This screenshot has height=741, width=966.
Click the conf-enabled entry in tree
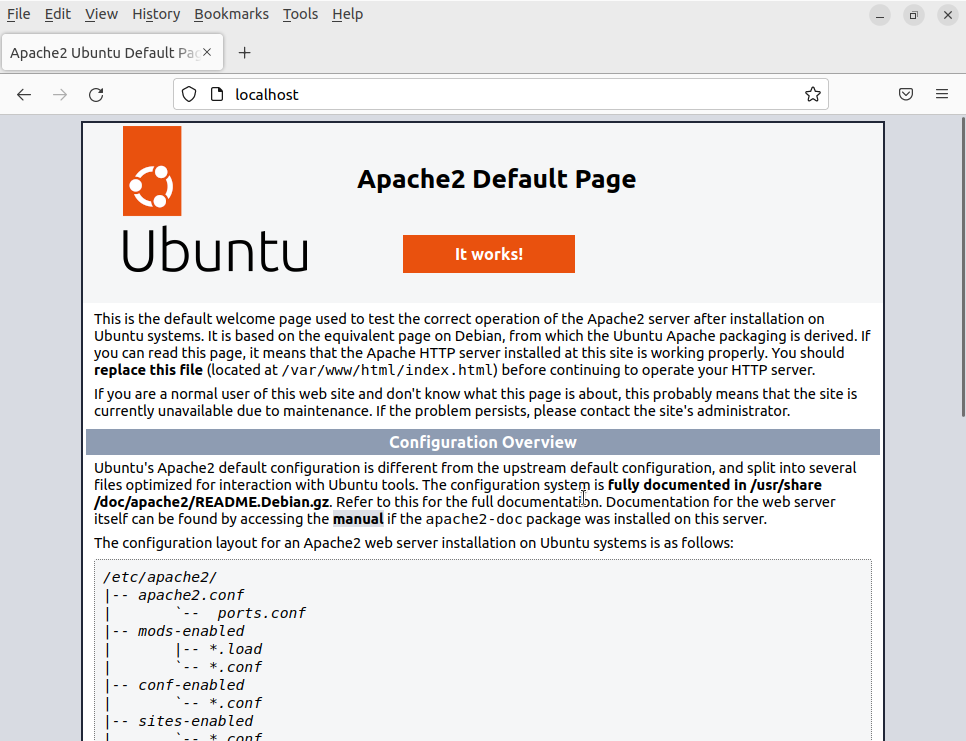pos(191,685)
